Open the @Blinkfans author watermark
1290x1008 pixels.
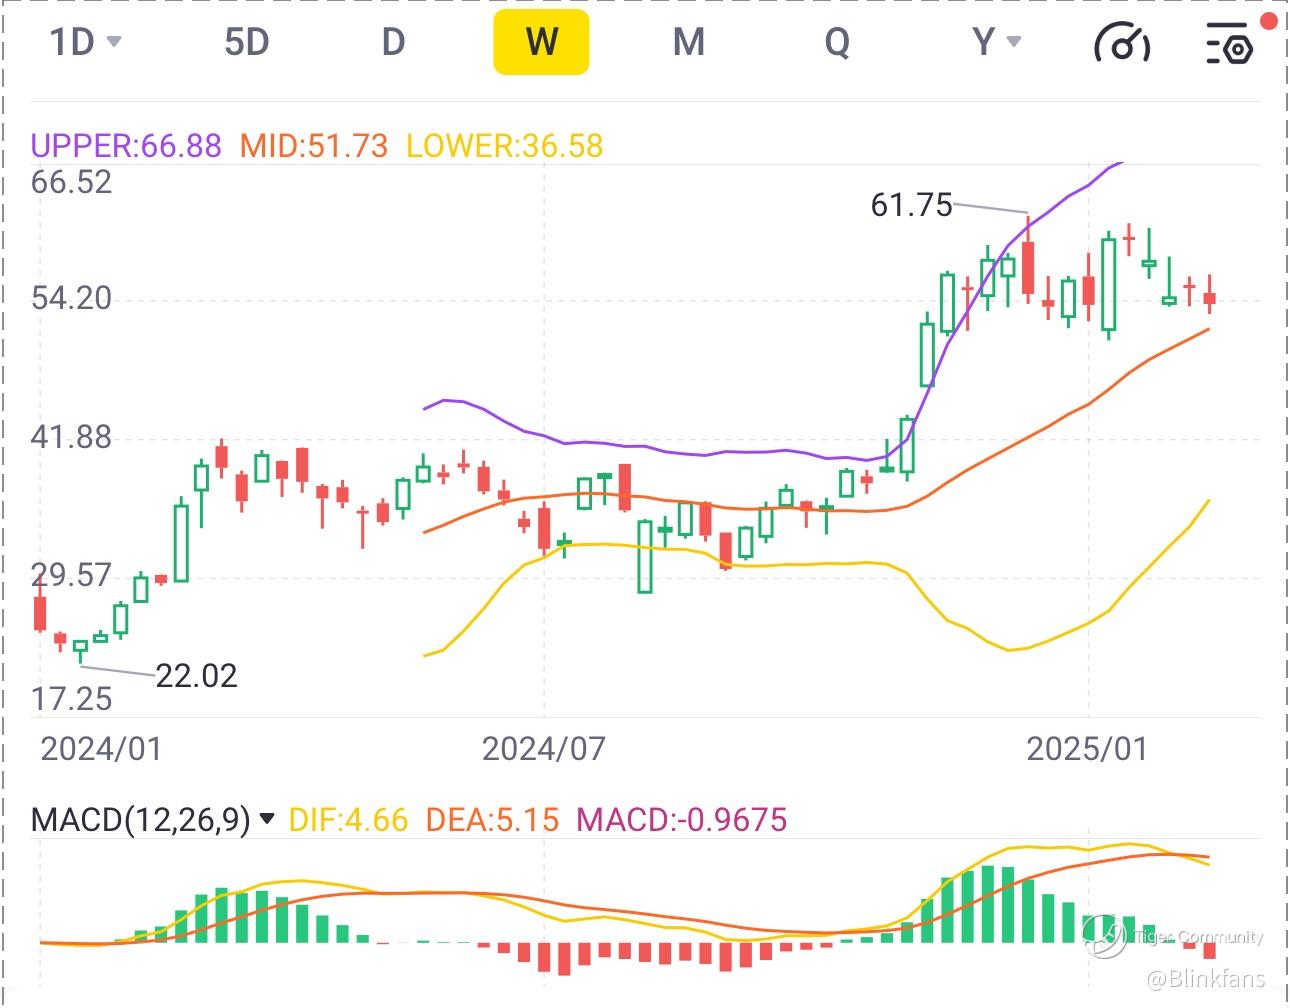tap(1205, 979)
